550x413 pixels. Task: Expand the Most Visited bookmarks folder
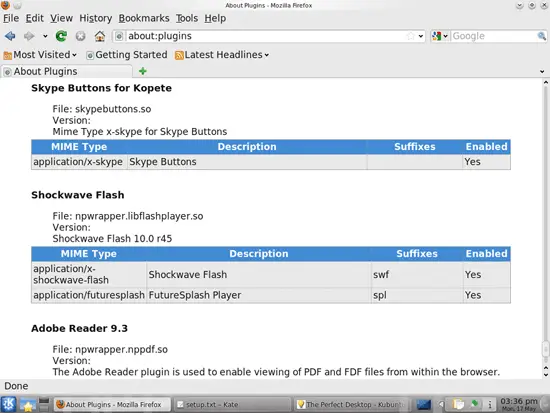pos(40,55)
